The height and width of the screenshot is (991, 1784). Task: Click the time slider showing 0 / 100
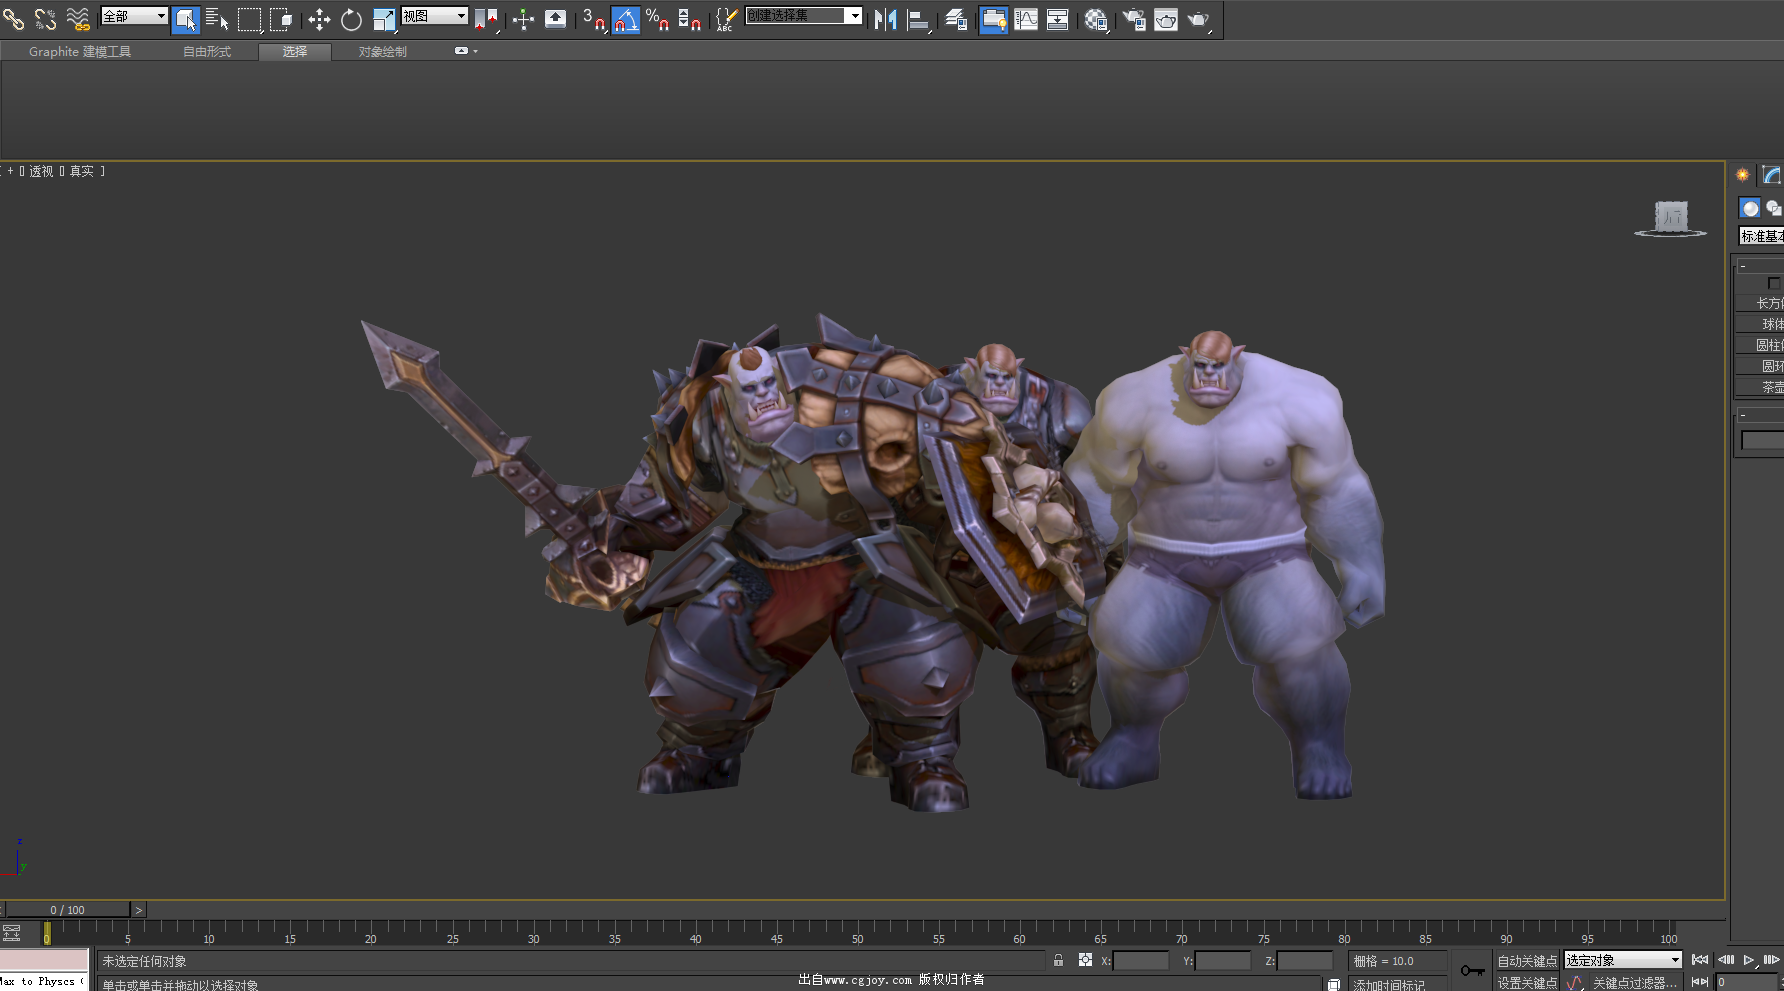coord(68,910)
